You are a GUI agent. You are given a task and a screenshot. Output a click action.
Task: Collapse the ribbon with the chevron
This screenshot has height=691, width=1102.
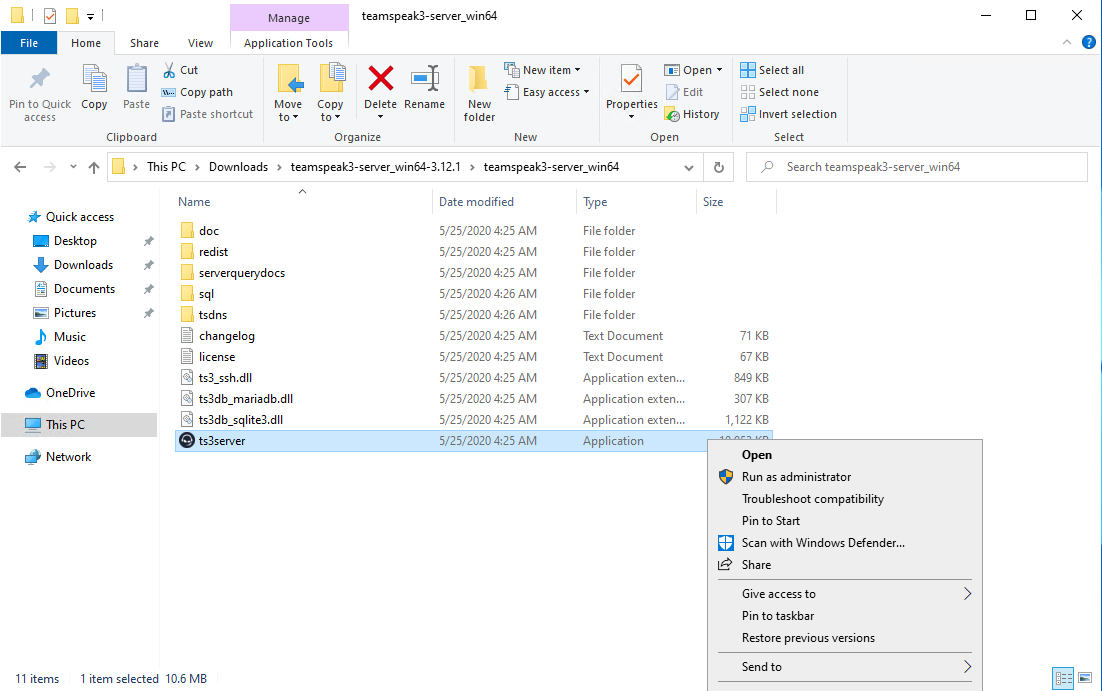pos(1067,42)
